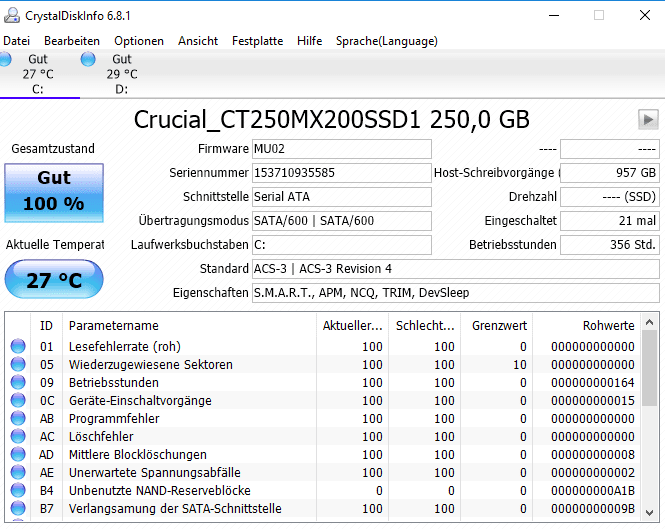Click status orb for Lesefehlerrate (roh)
This screenshot has width=665, height=529.
pos(18,346)
